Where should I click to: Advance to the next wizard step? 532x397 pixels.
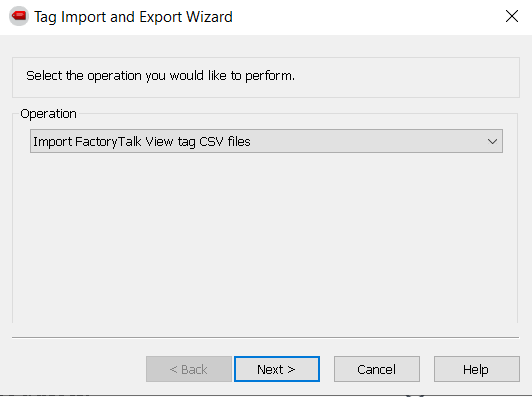click(x=277, y=369)
